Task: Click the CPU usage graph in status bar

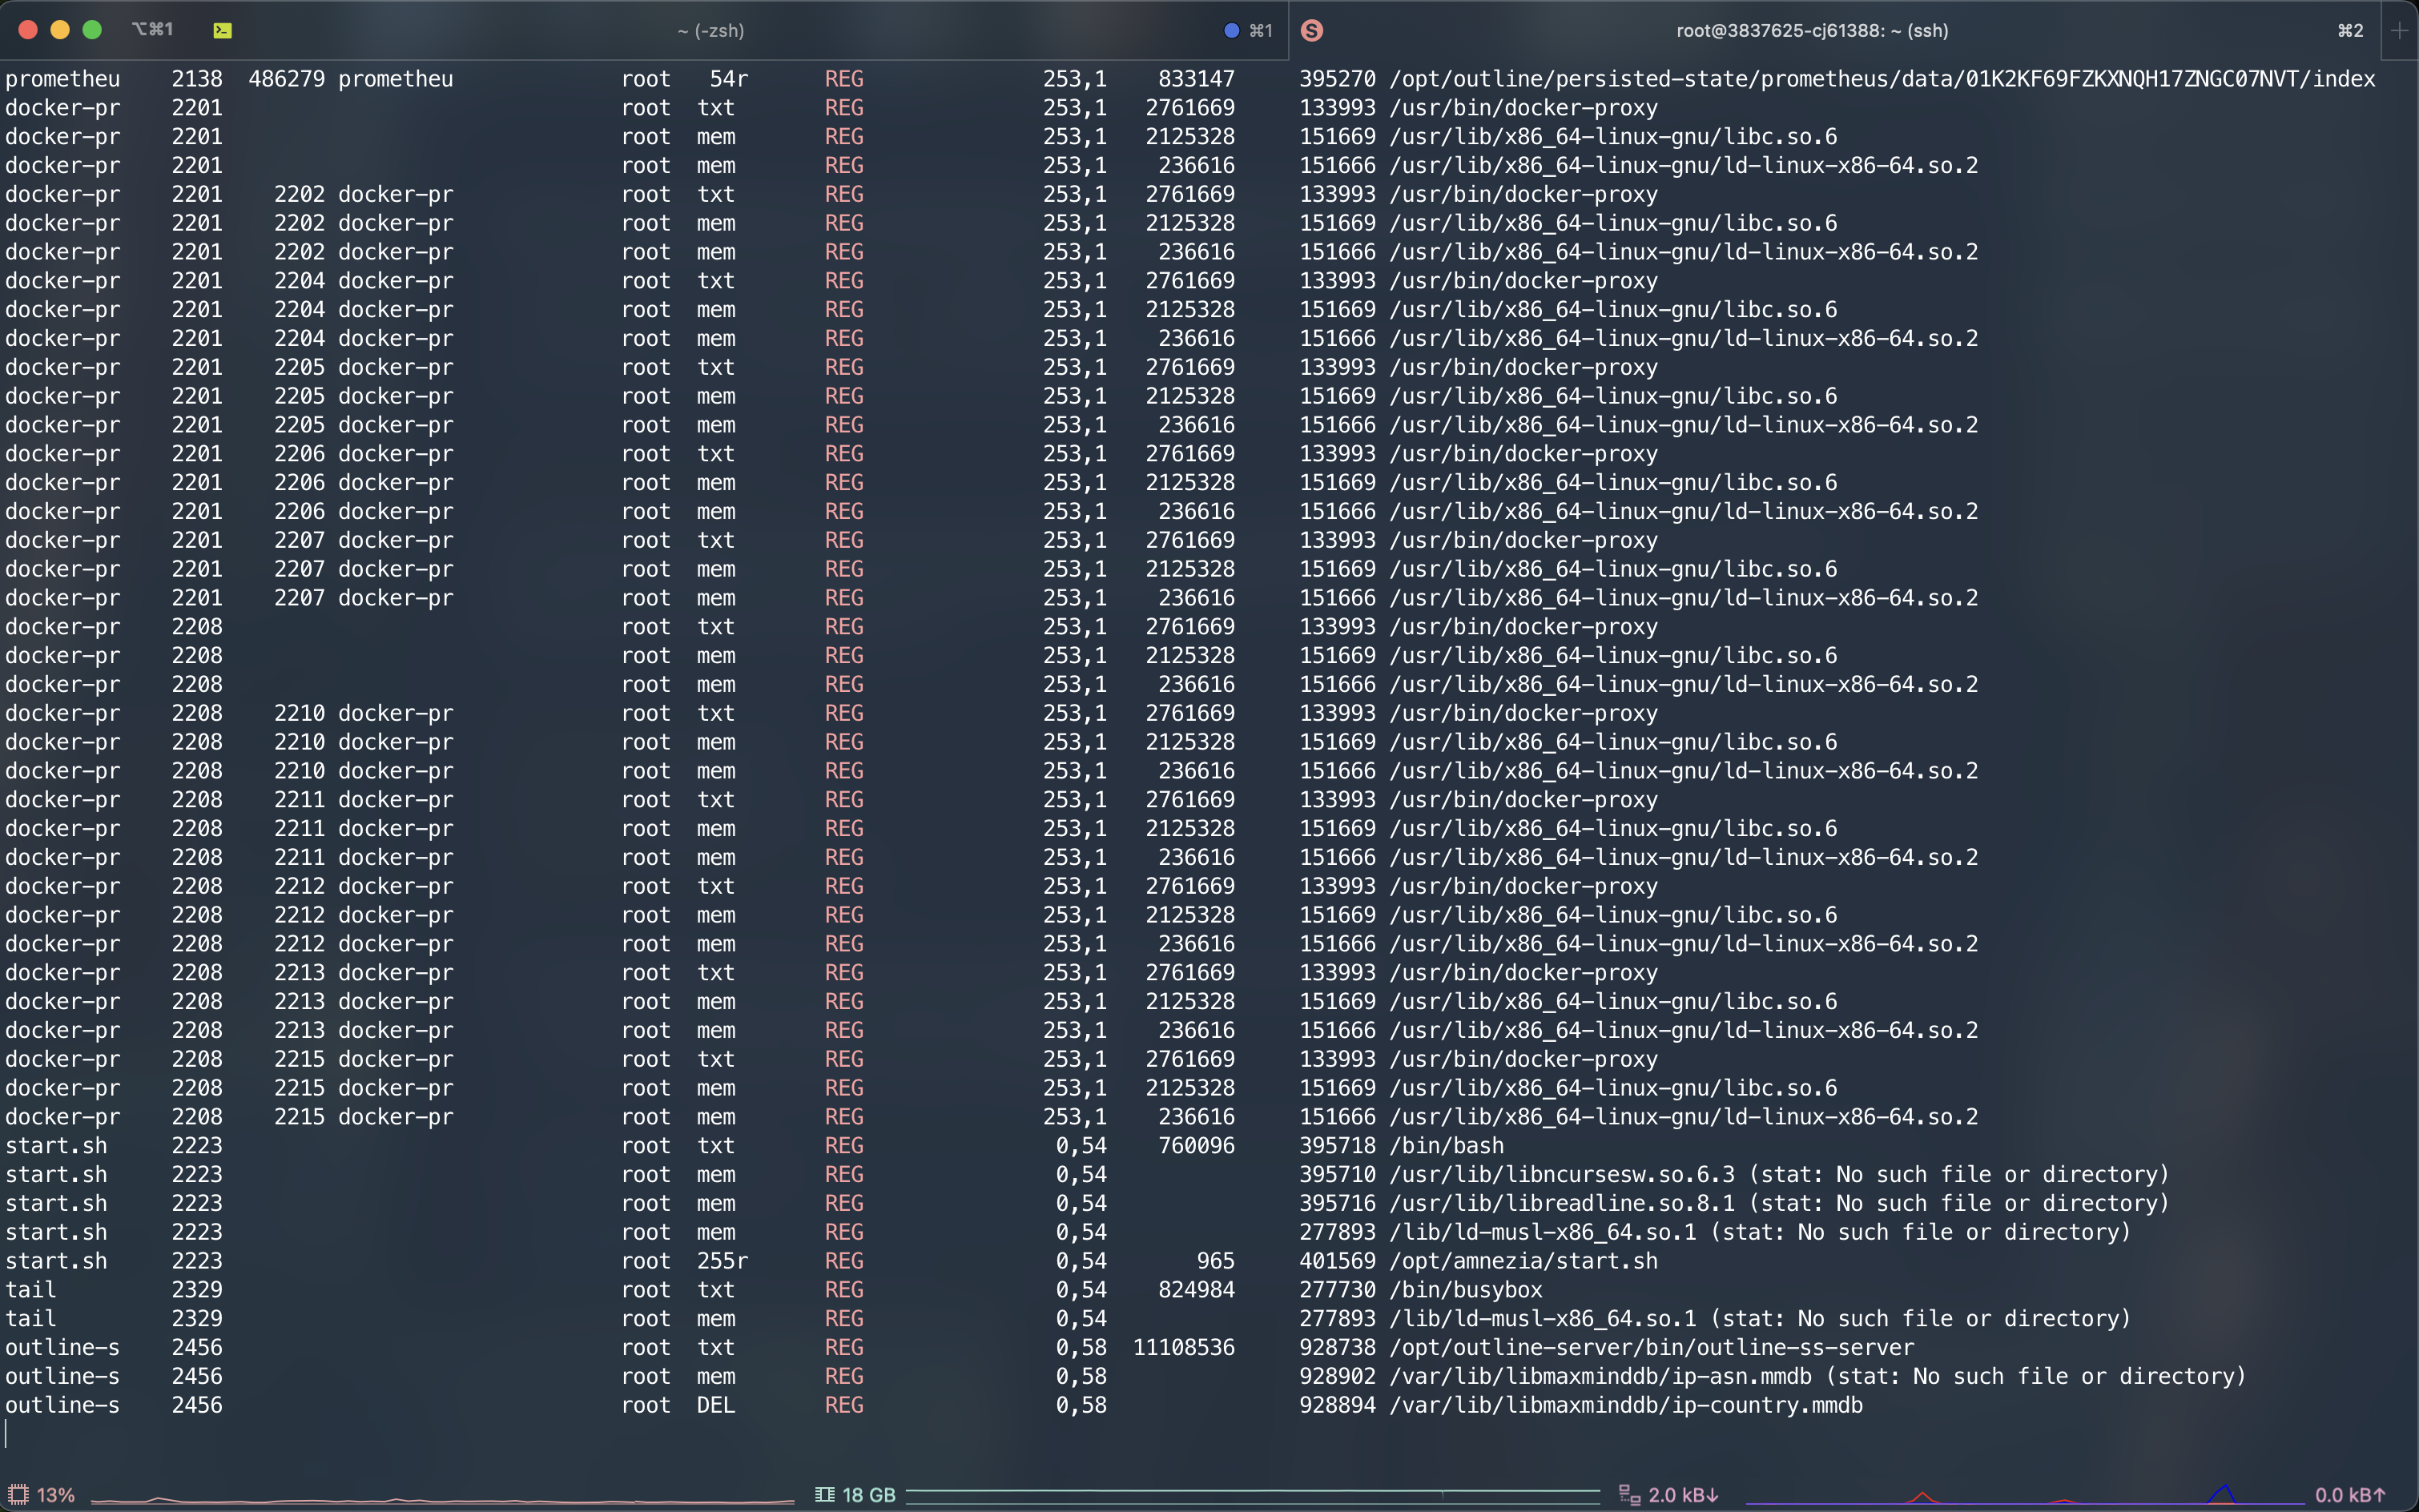Action: [442, 1498]
